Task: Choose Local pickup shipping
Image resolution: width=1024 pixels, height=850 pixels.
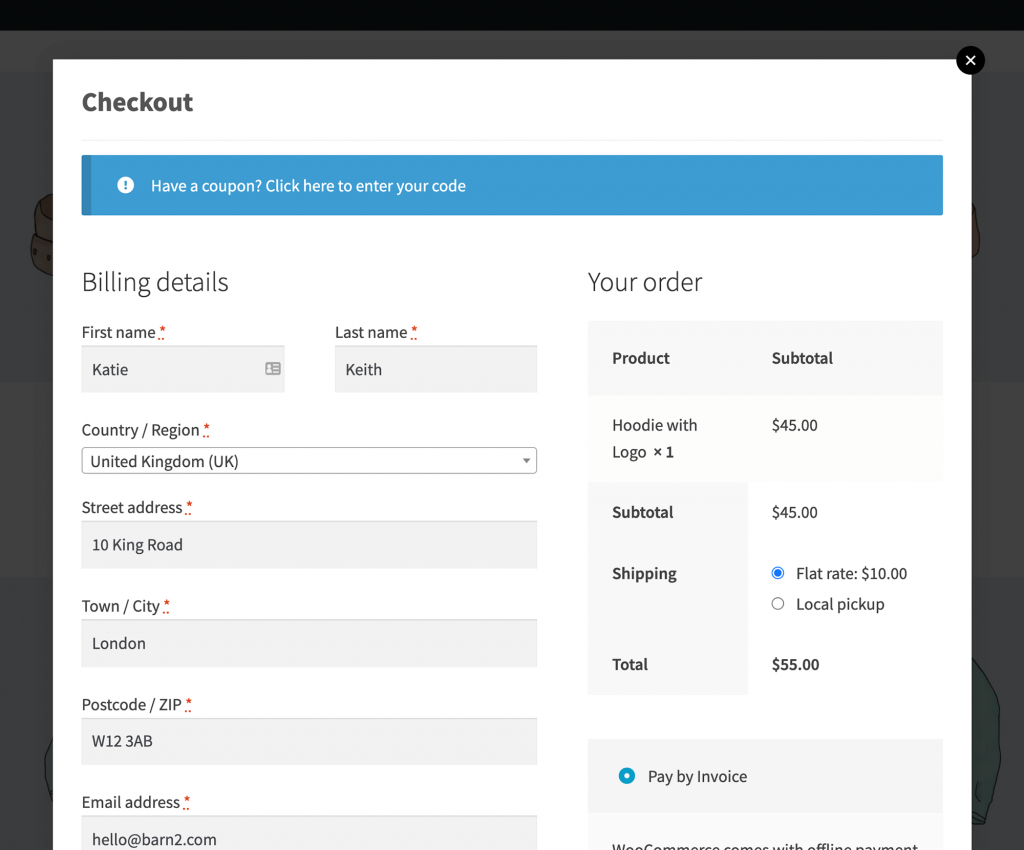Action: pyautogui.click(x=778, y=604)
